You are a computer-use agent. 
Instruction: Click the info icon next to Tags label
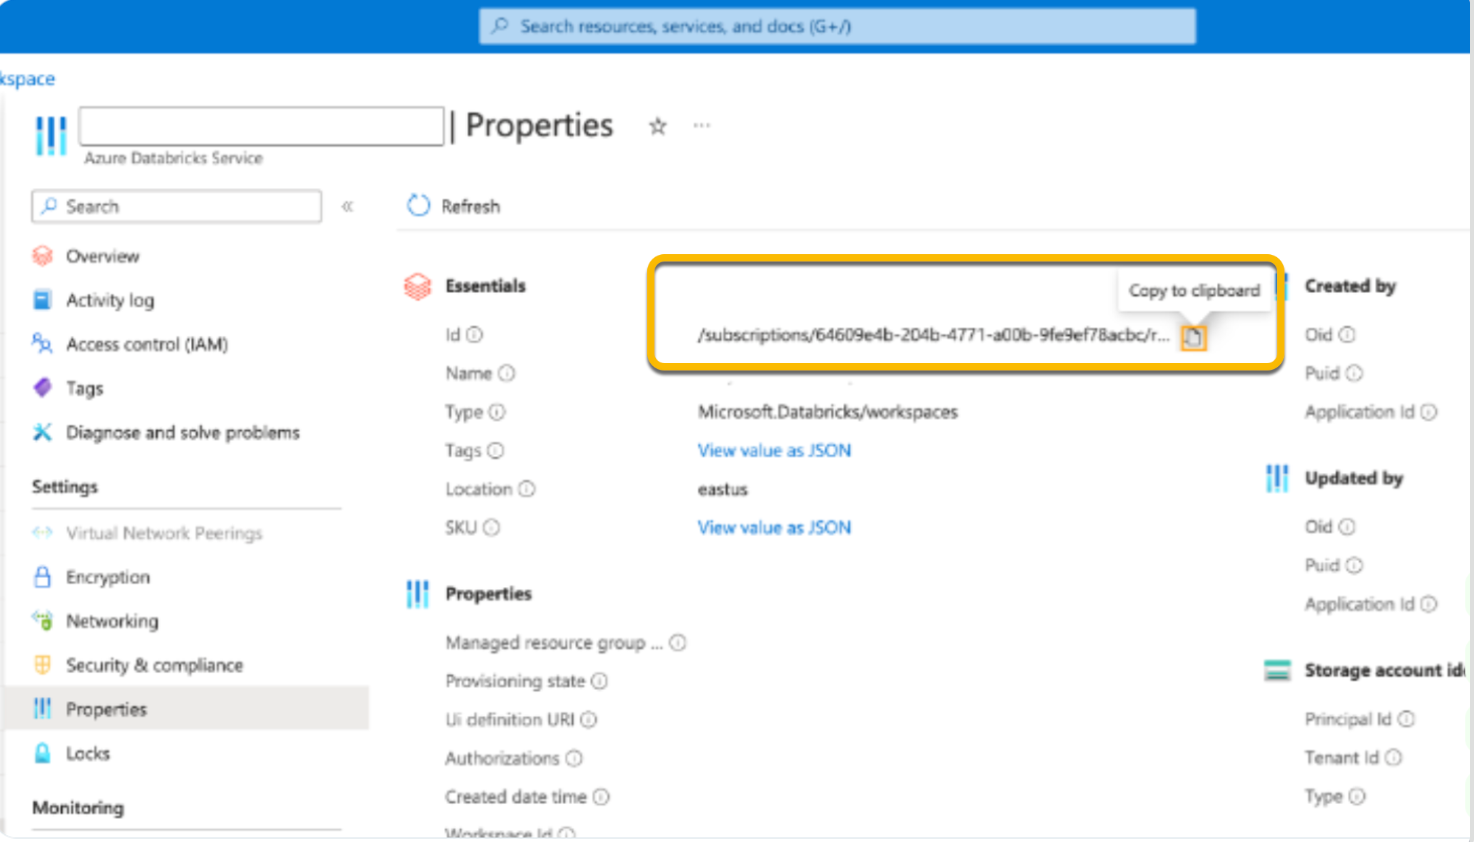[x=496, y=451]
